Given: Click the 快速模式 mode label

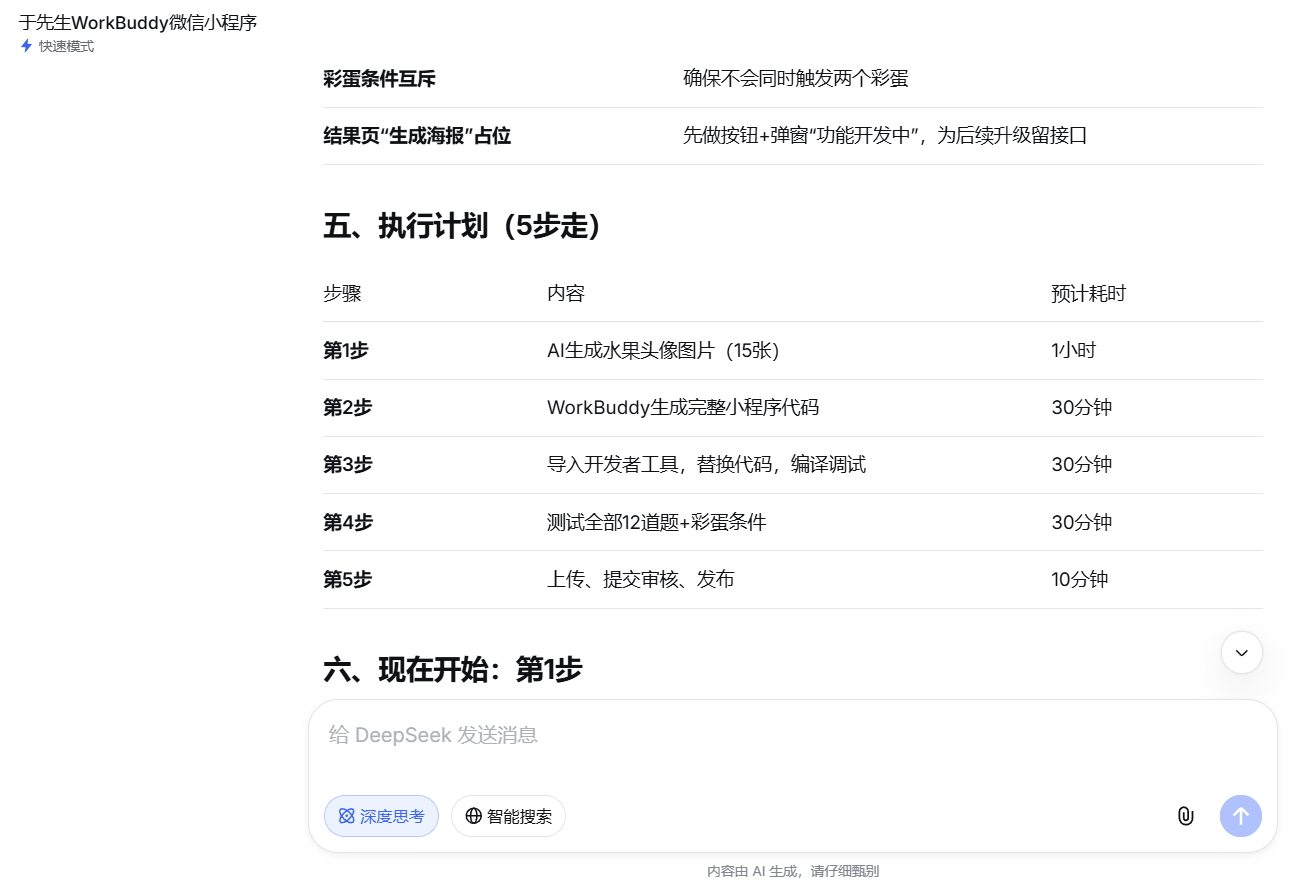Looking at the screenshot, I should click(x=66, y=46).
